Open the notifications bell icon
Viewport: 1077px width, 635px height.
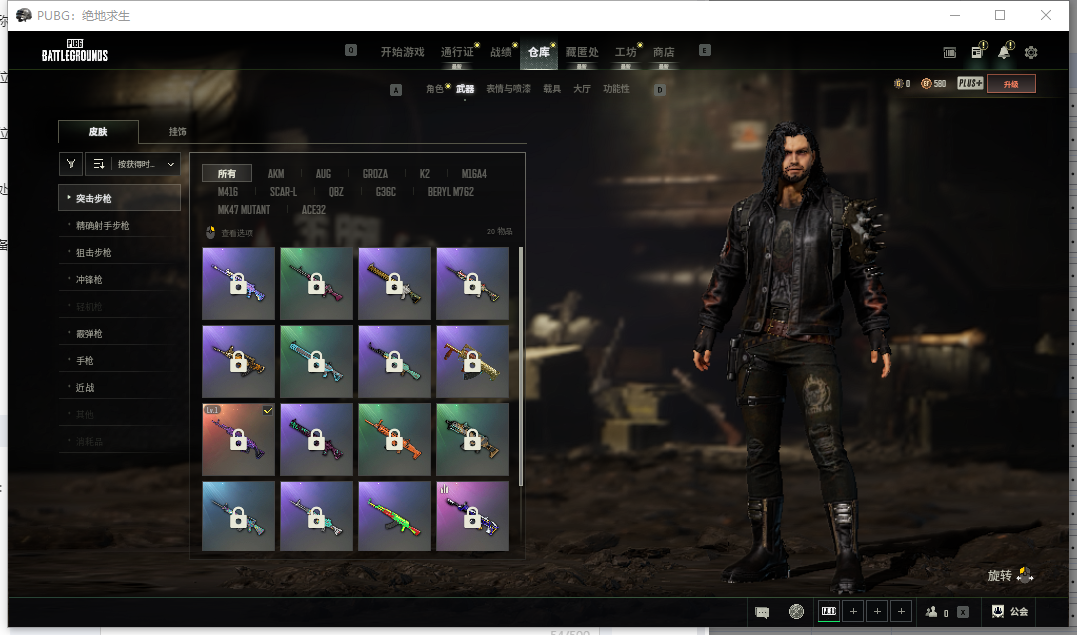(x=1004, y=52)
